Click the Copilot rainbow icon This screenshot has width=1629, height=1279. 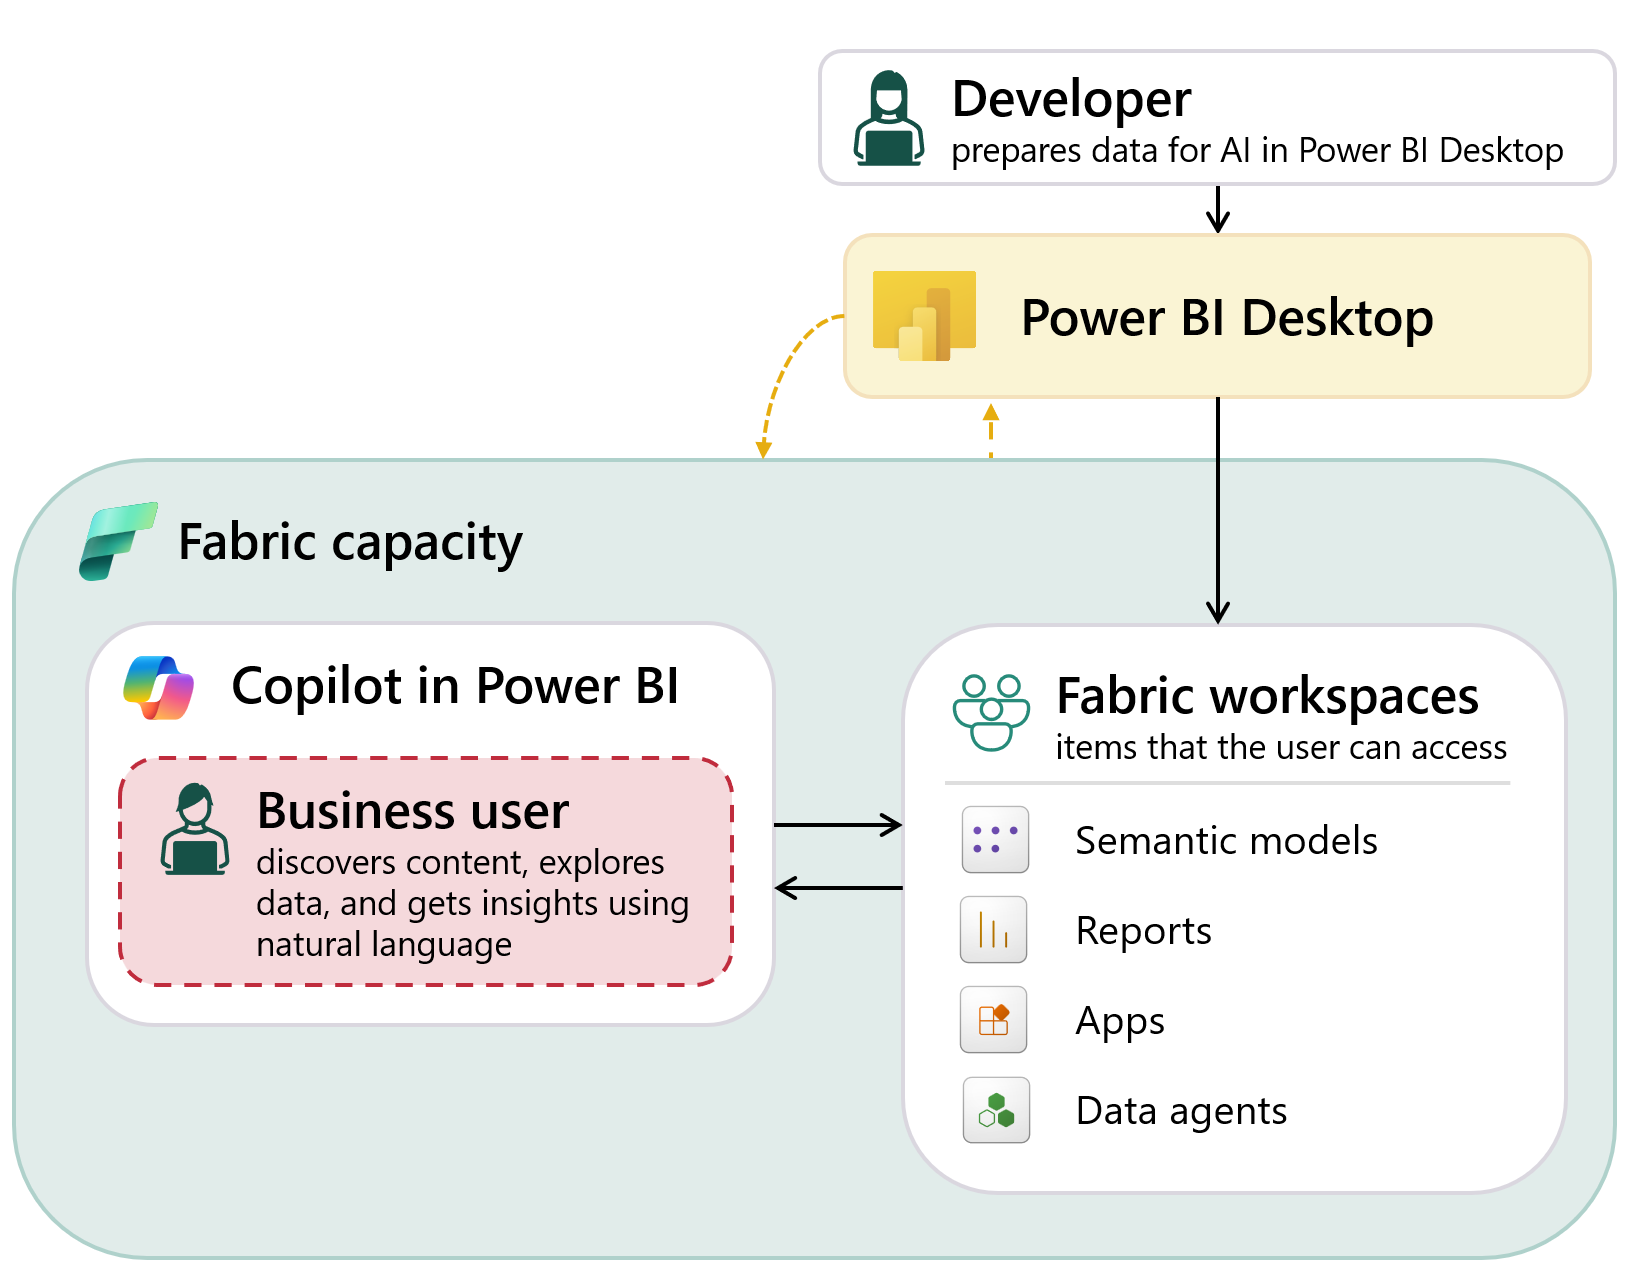click(x=158, y=688)
